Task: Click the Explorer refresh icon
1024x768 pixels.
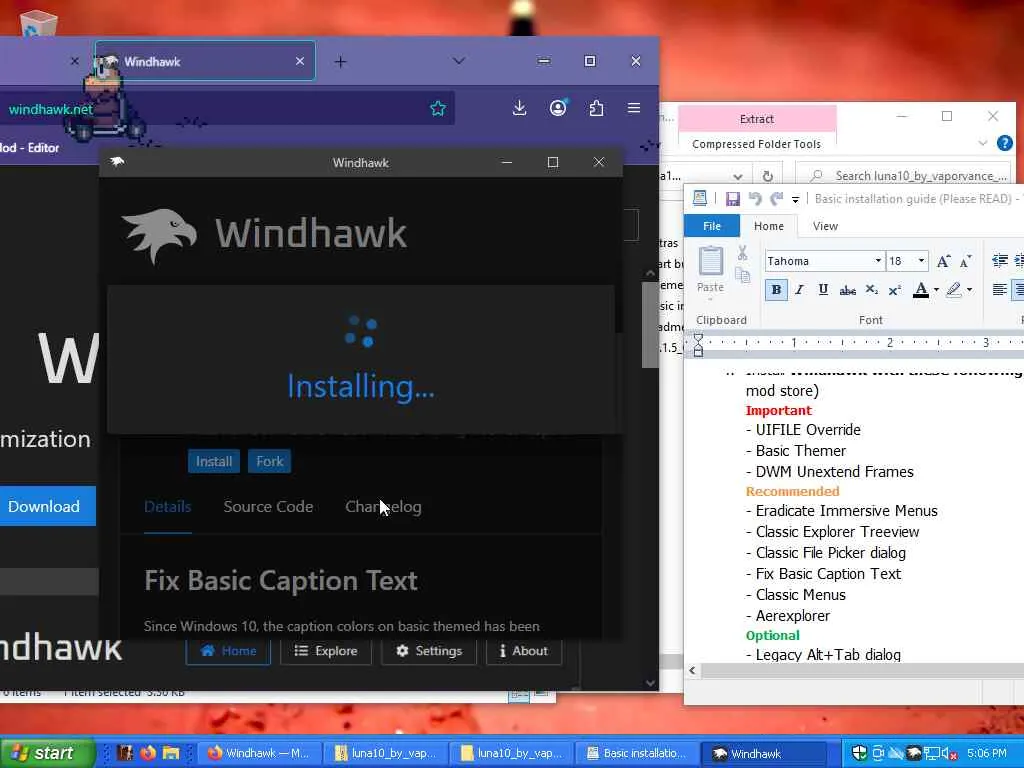Action: [x=768, y=176]
